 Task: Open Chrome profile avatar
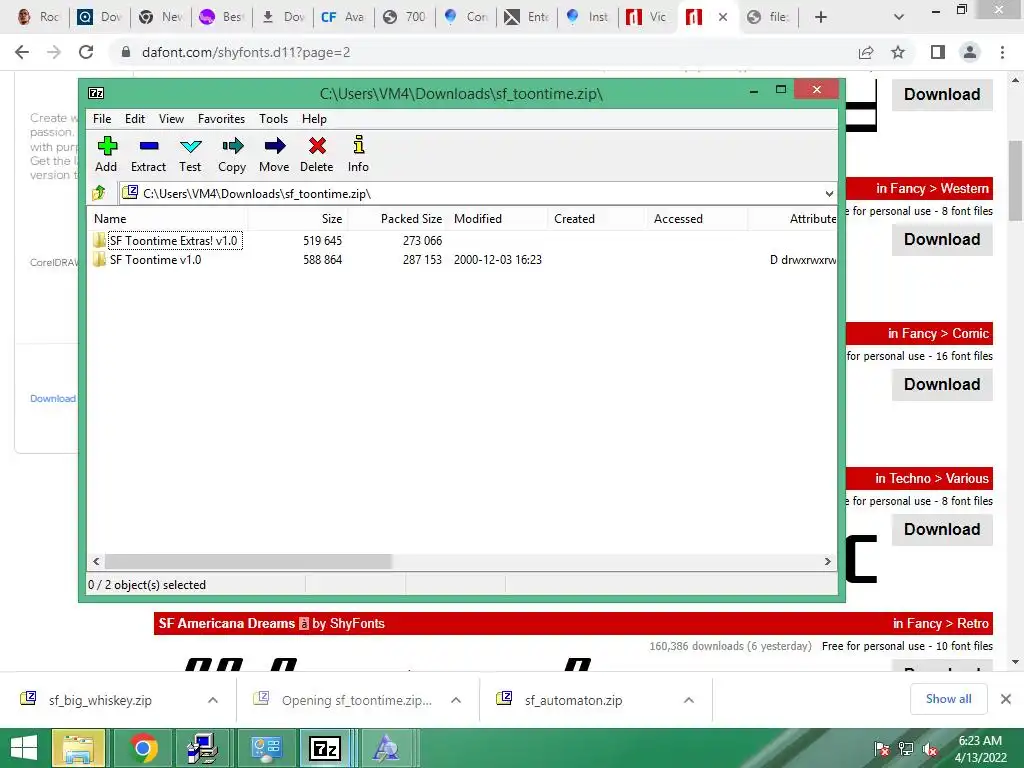click(970, 52)
